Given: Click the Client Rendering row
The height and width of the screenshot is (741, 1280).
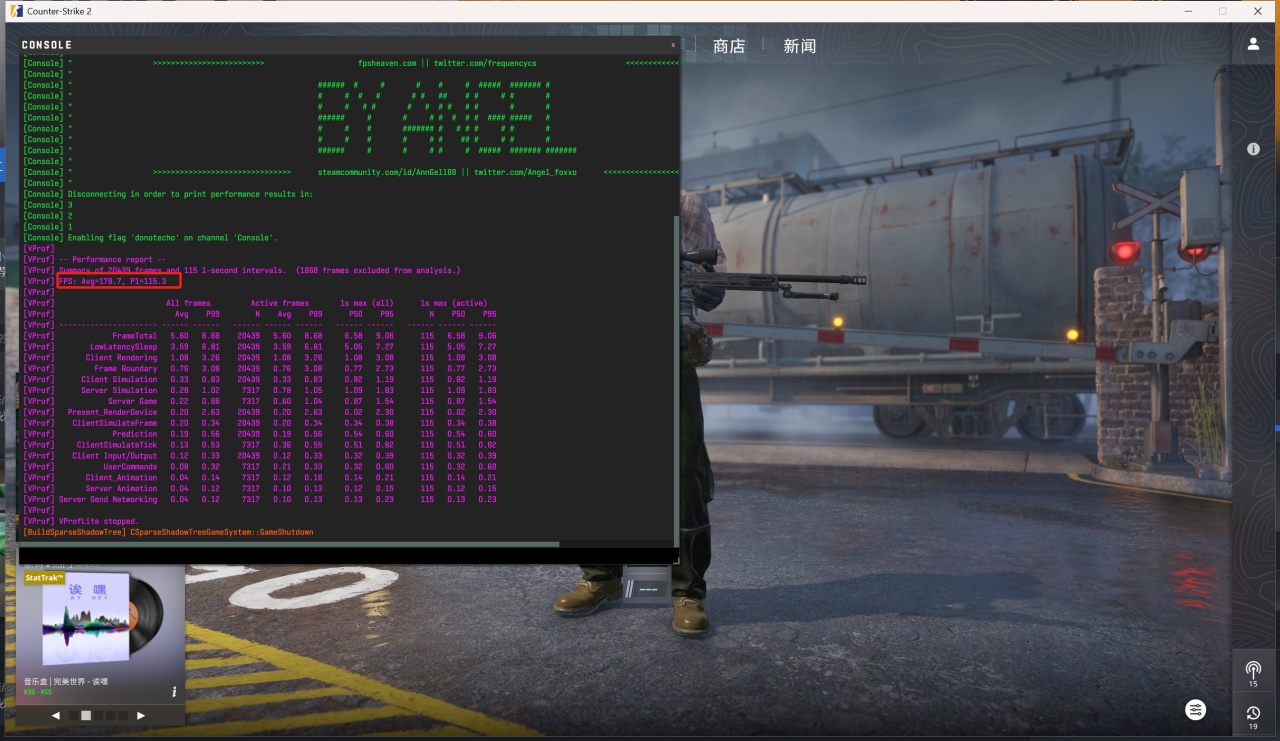Looking at the screenshot, I should [259, 357].
